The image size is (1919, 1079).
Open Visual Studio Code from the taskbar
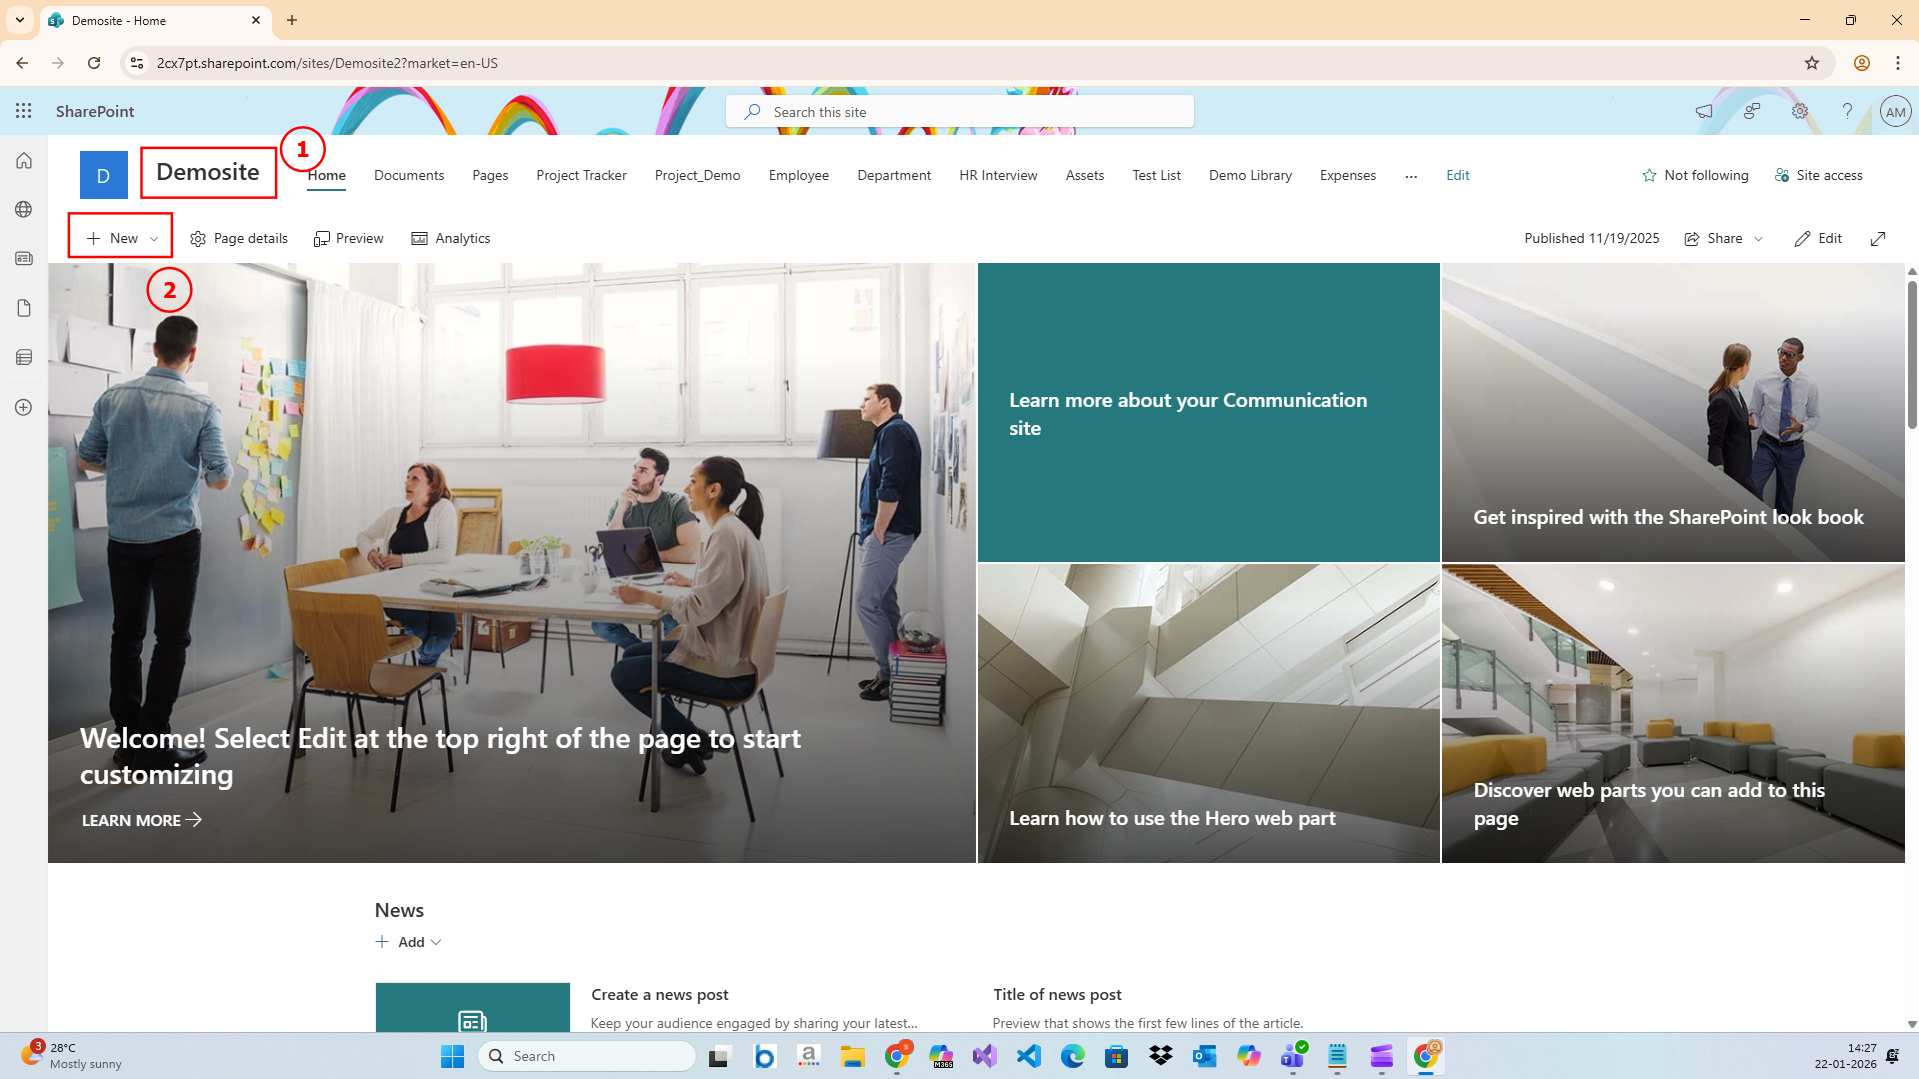(1029, 1056)
